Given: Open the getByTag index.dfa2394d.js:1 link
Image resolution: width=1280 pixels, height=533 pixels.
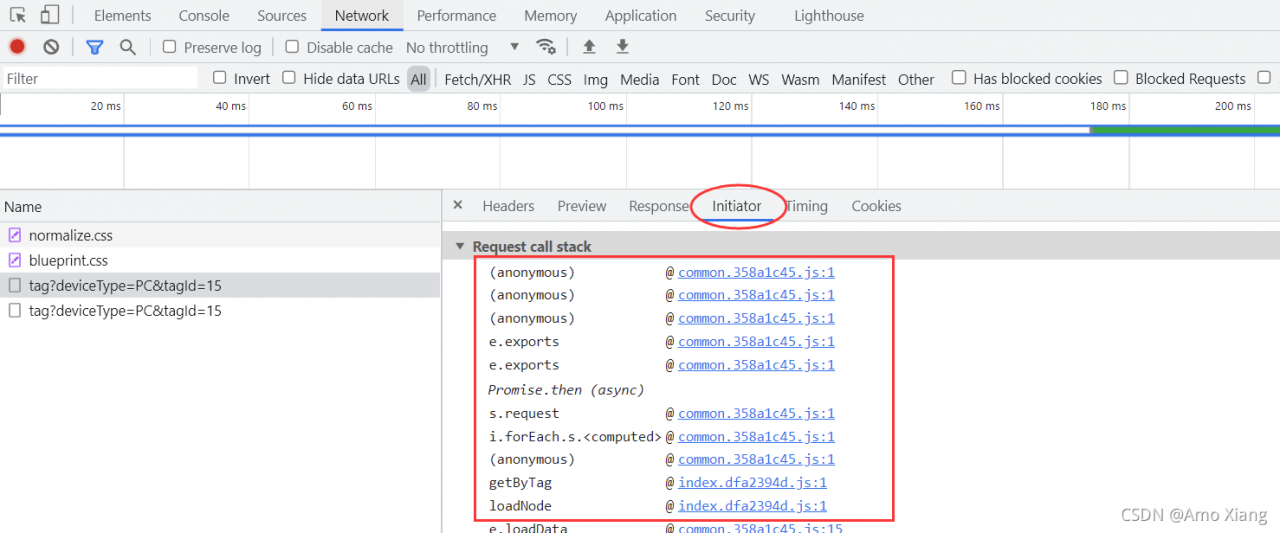Looking at the screenshot, I should pyautogui.click(x=752, y=483).
